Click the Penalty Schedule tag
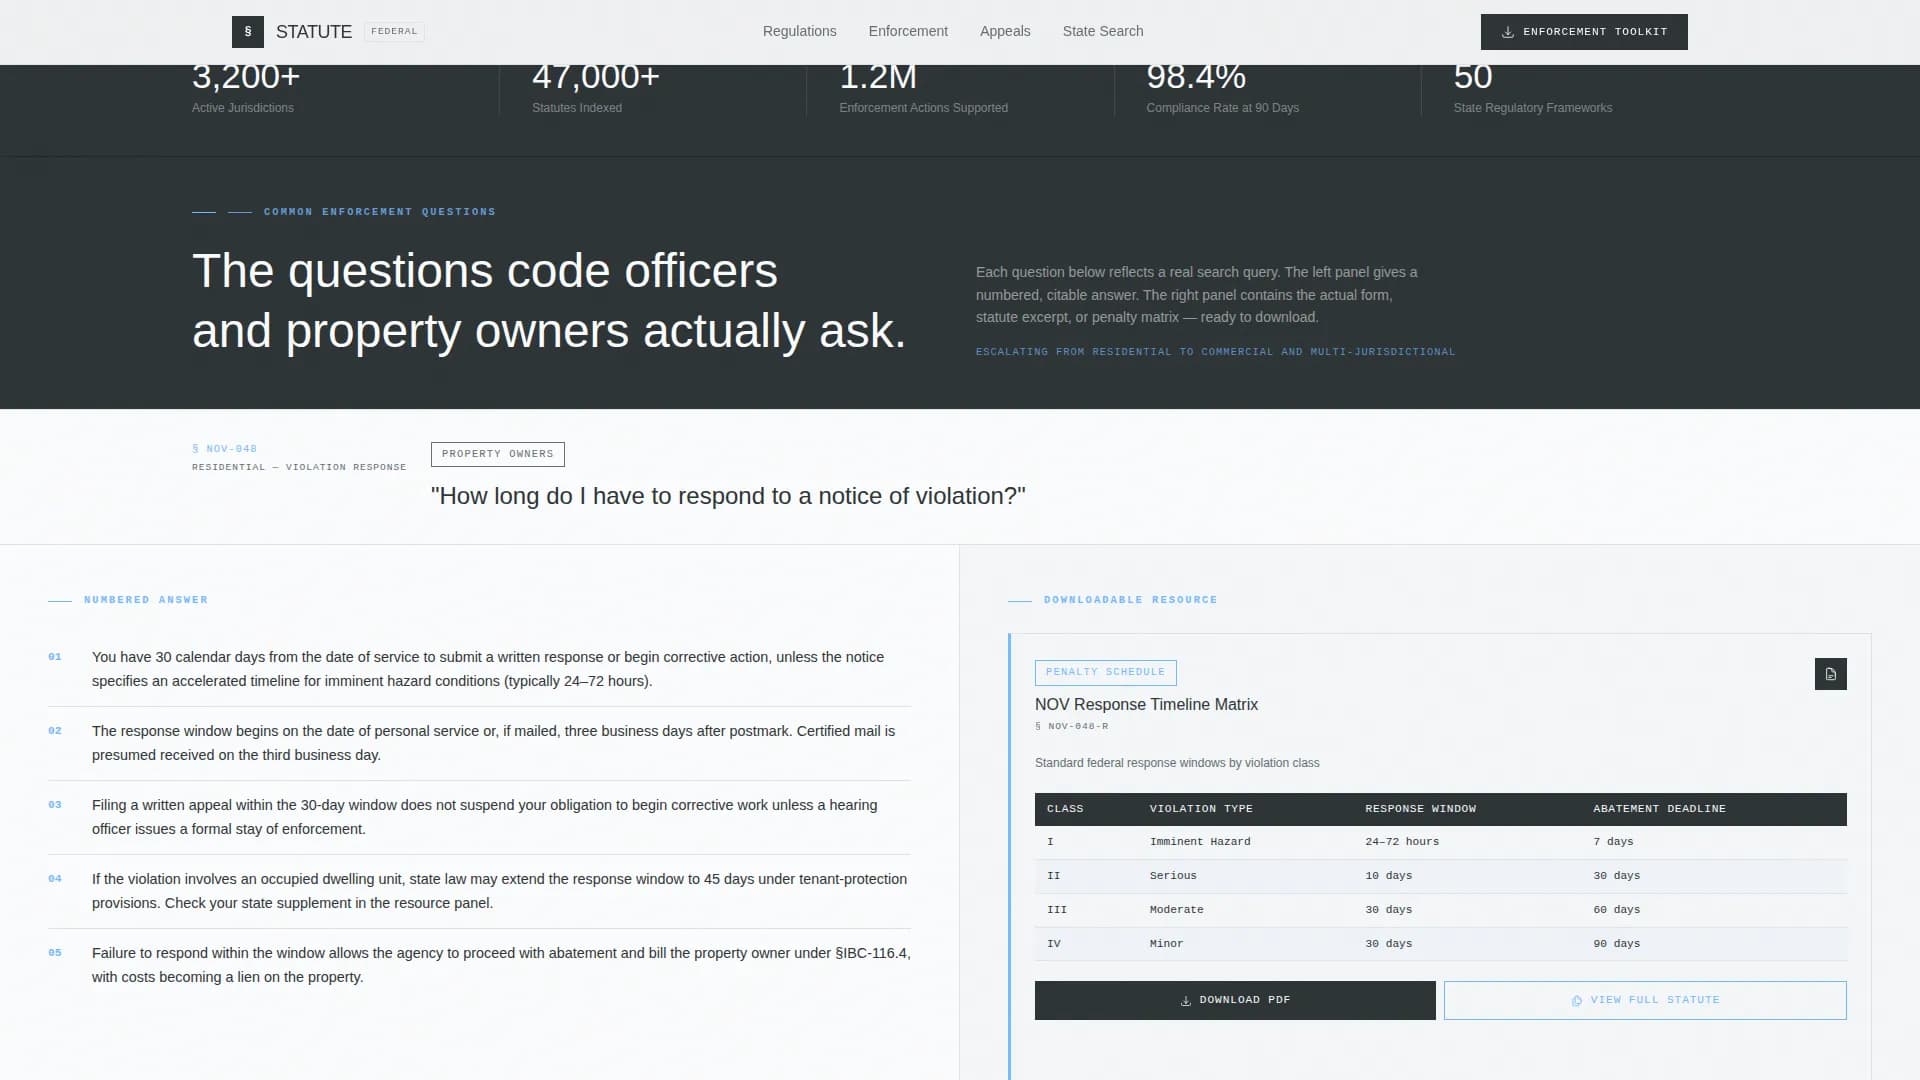 click(x=1105, y=672)
